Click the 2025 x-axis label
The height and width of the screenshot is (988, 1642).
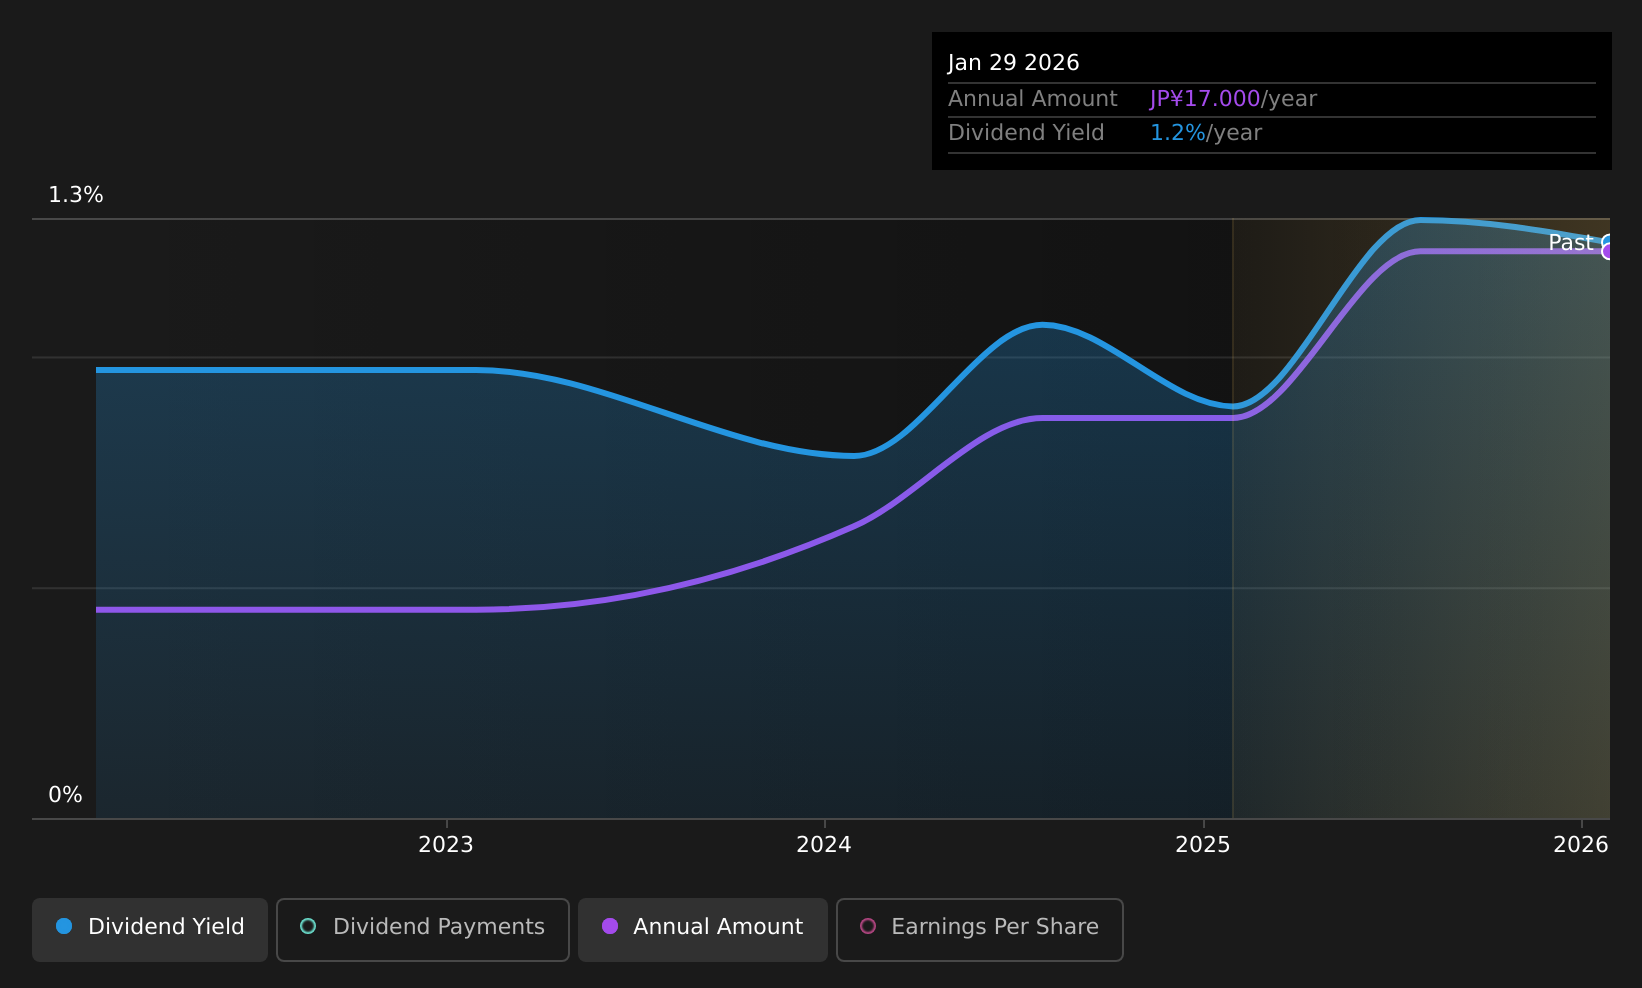(1203, 845)
